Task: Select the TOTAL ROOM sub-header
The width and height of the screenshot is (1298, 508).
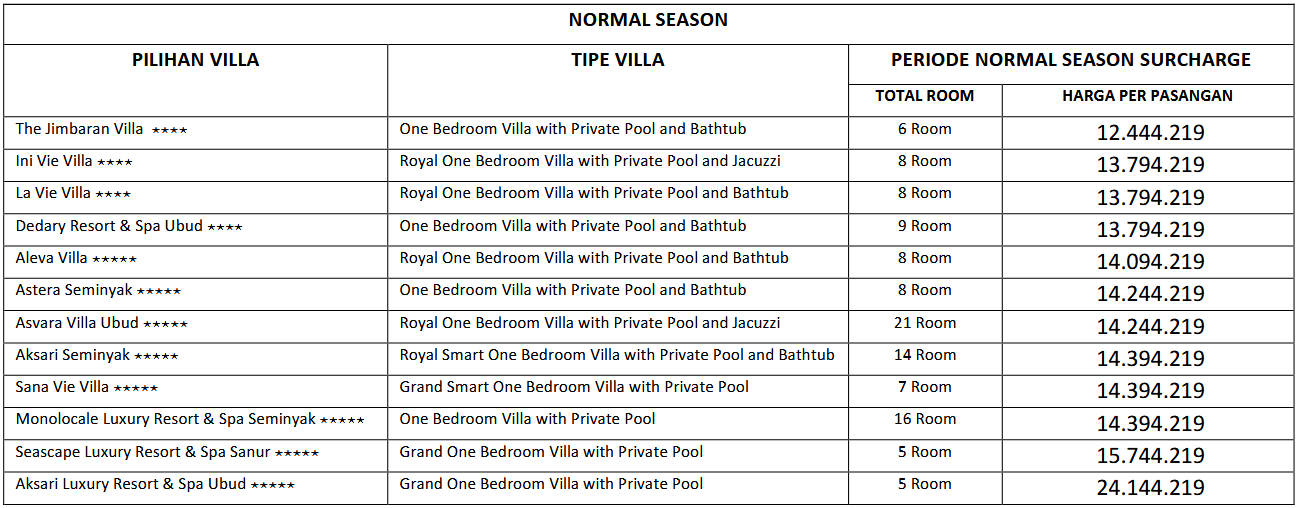Action: coord(924,96)
